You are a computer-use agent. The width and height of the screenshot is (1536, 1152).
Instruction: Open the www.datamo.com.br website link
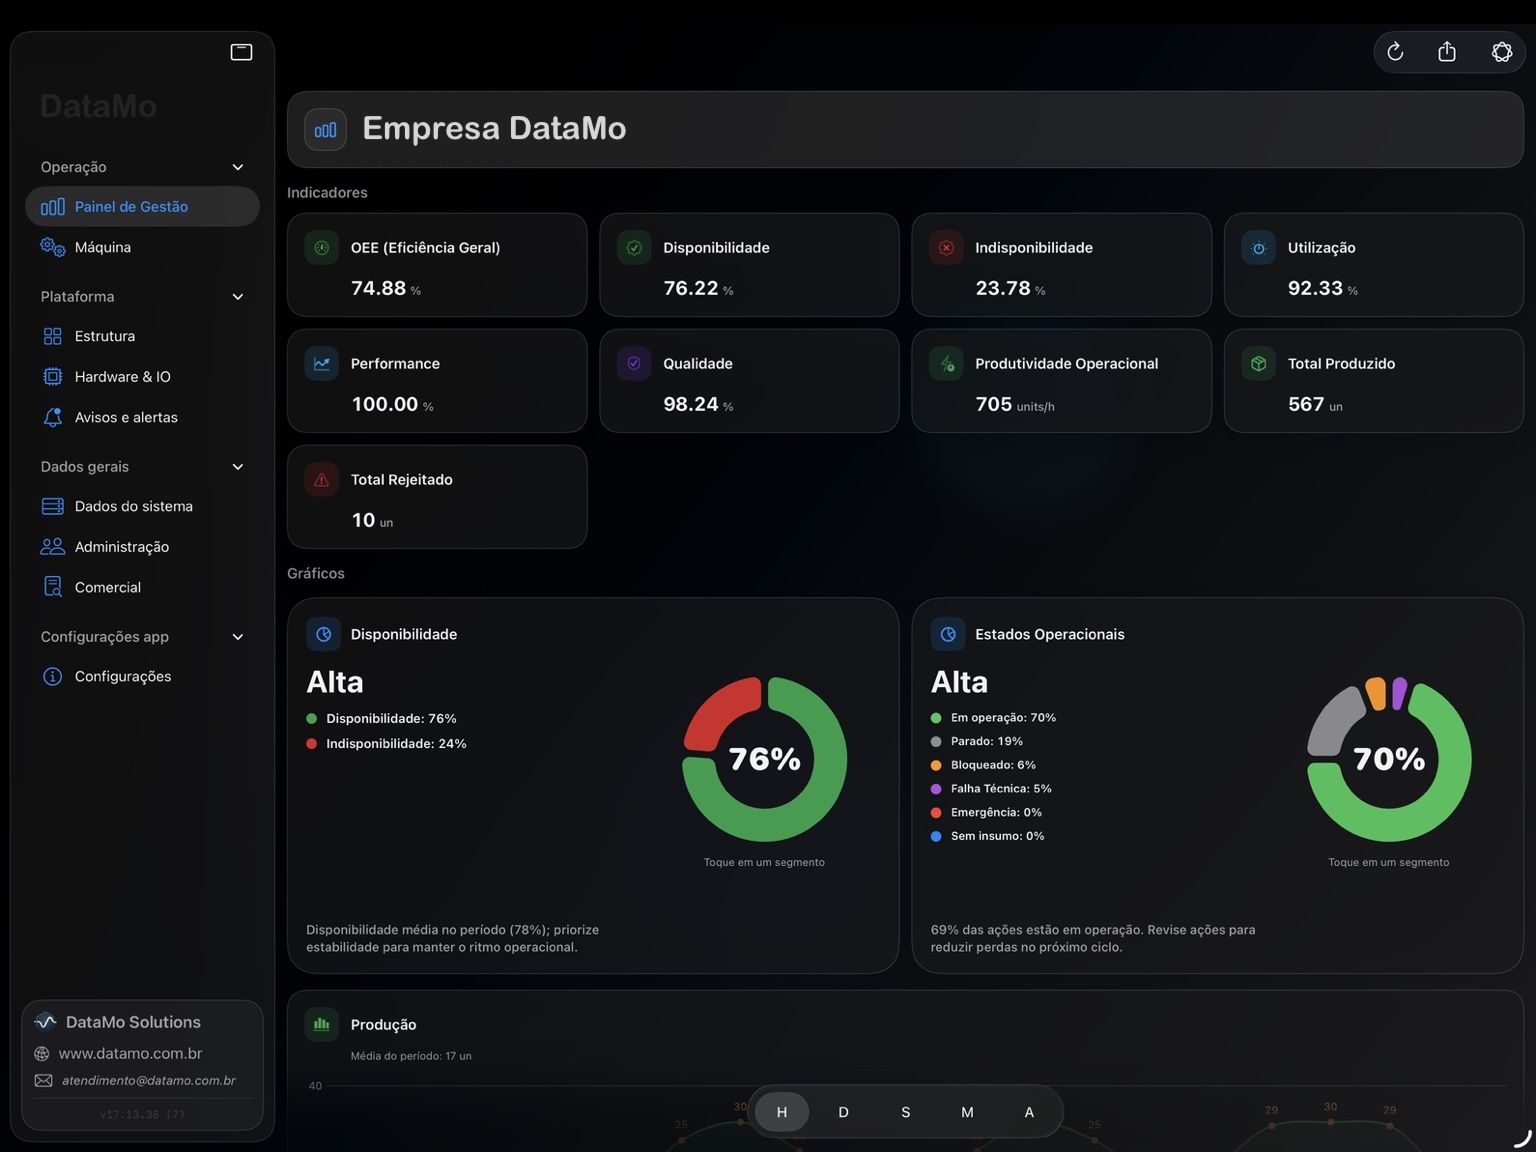[130, 1053]
